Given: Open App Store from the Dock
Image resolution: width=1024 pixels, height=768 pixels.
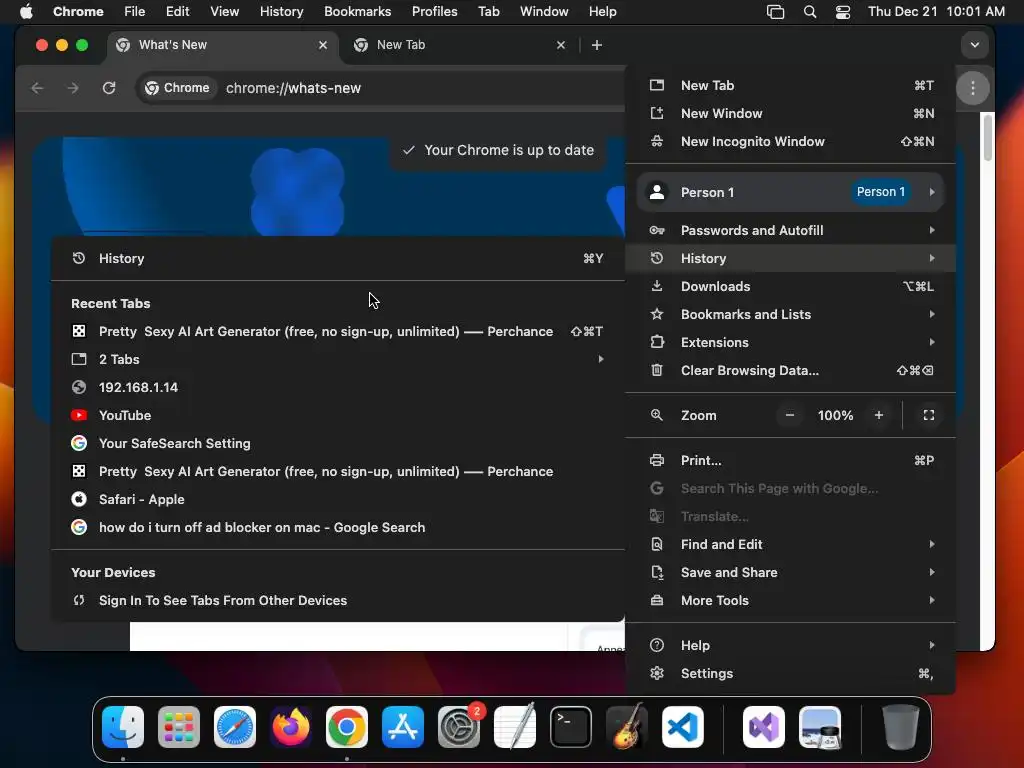Looking at the screenshot, I should (x=403, y=727).
